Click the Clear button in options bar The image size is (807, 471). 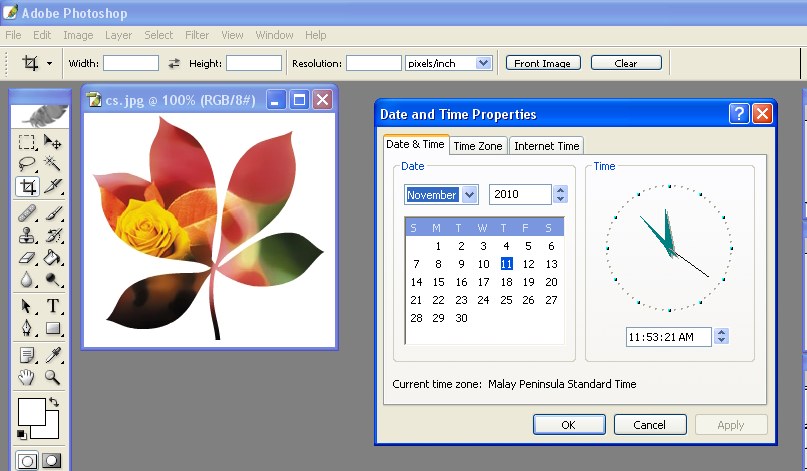[x=626, y=63]
